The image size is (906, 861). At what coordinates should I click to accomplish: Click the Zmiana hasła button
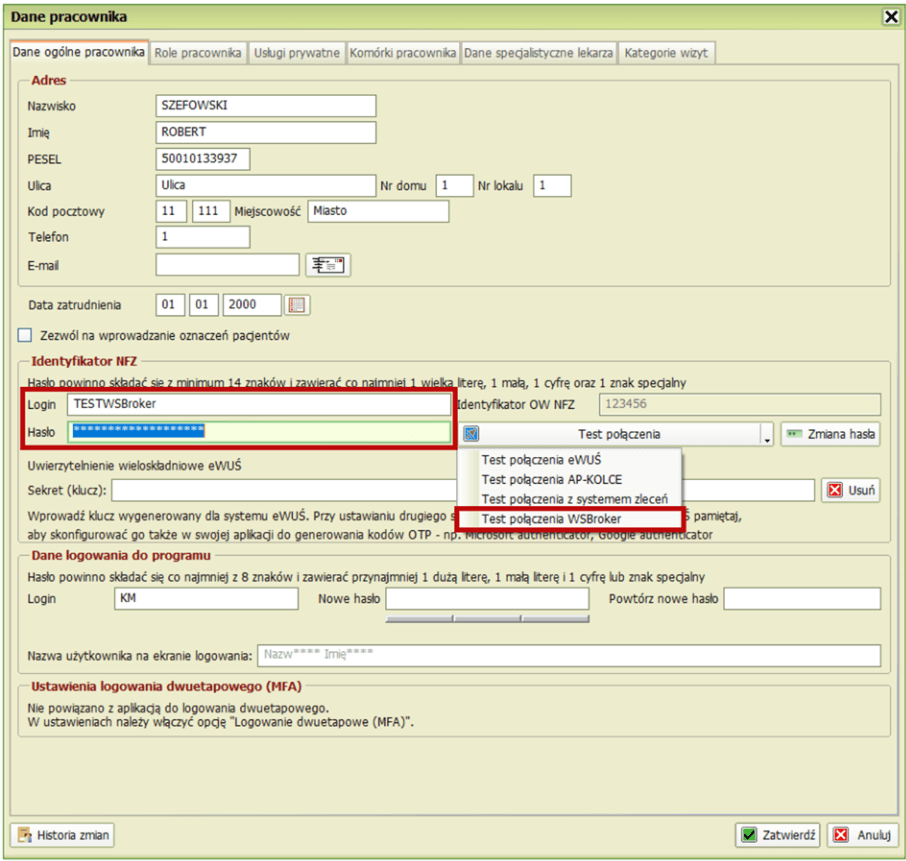coord(830,434)
